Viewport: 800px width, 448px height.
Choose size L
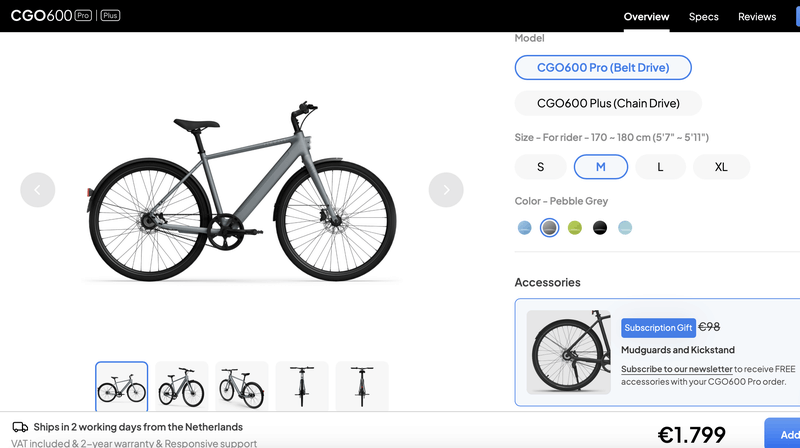pos(660,167)
